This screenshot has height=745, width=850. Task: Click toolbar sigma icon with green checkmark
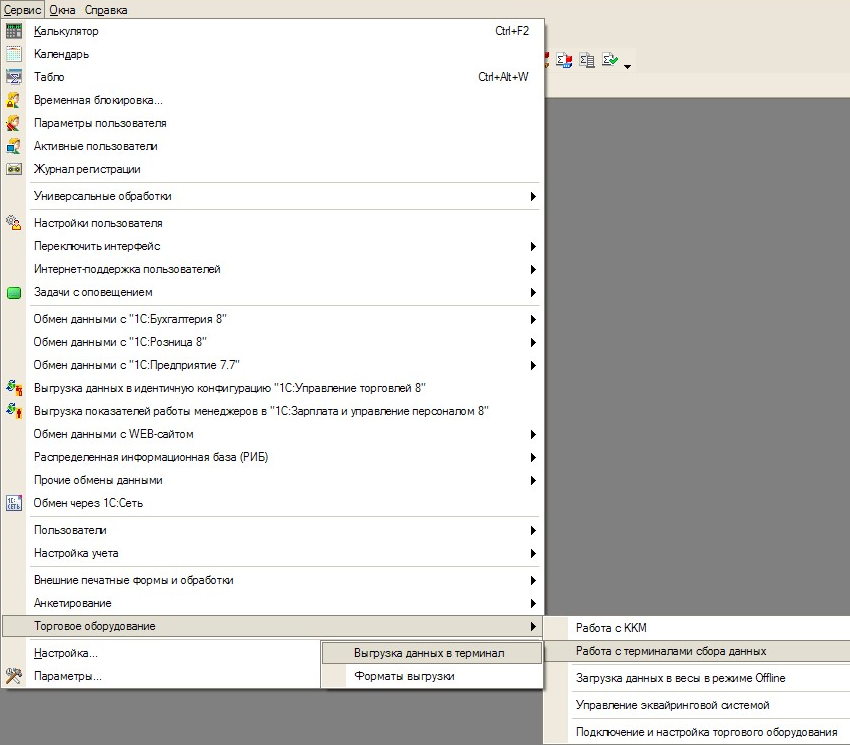click(609, 60)
